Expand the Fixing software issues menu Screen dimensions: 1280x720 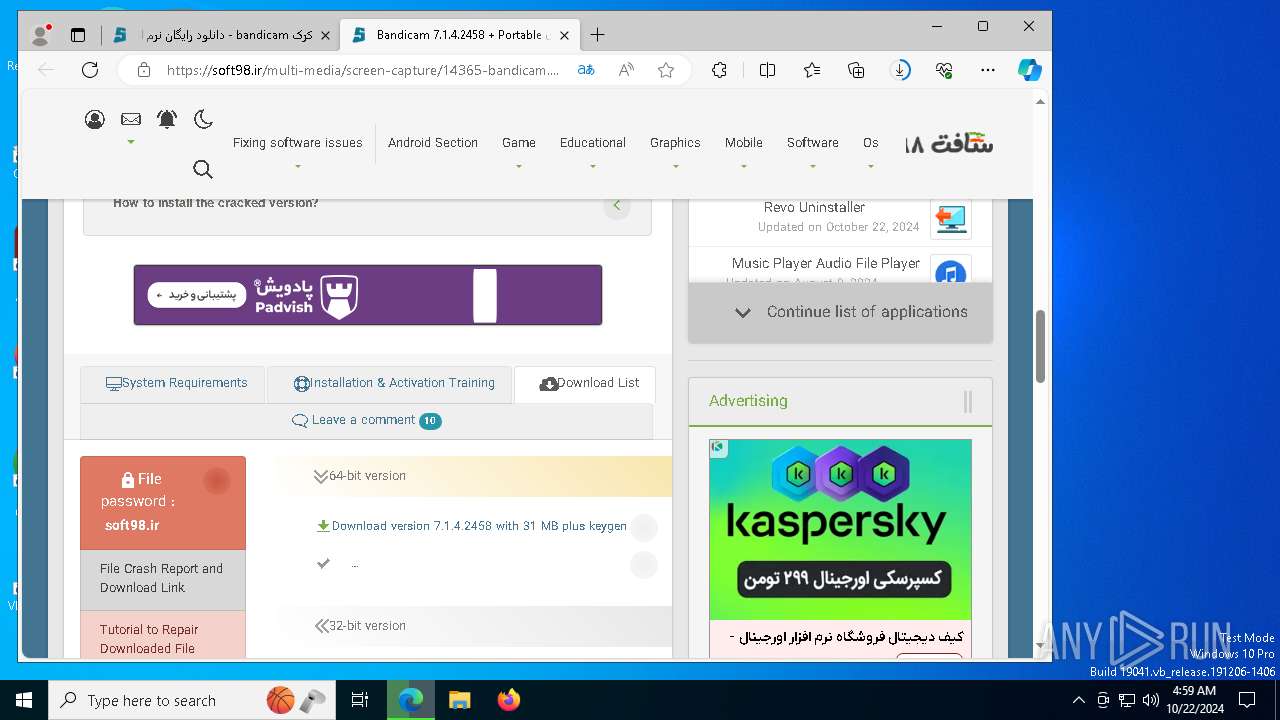[298, 143]
